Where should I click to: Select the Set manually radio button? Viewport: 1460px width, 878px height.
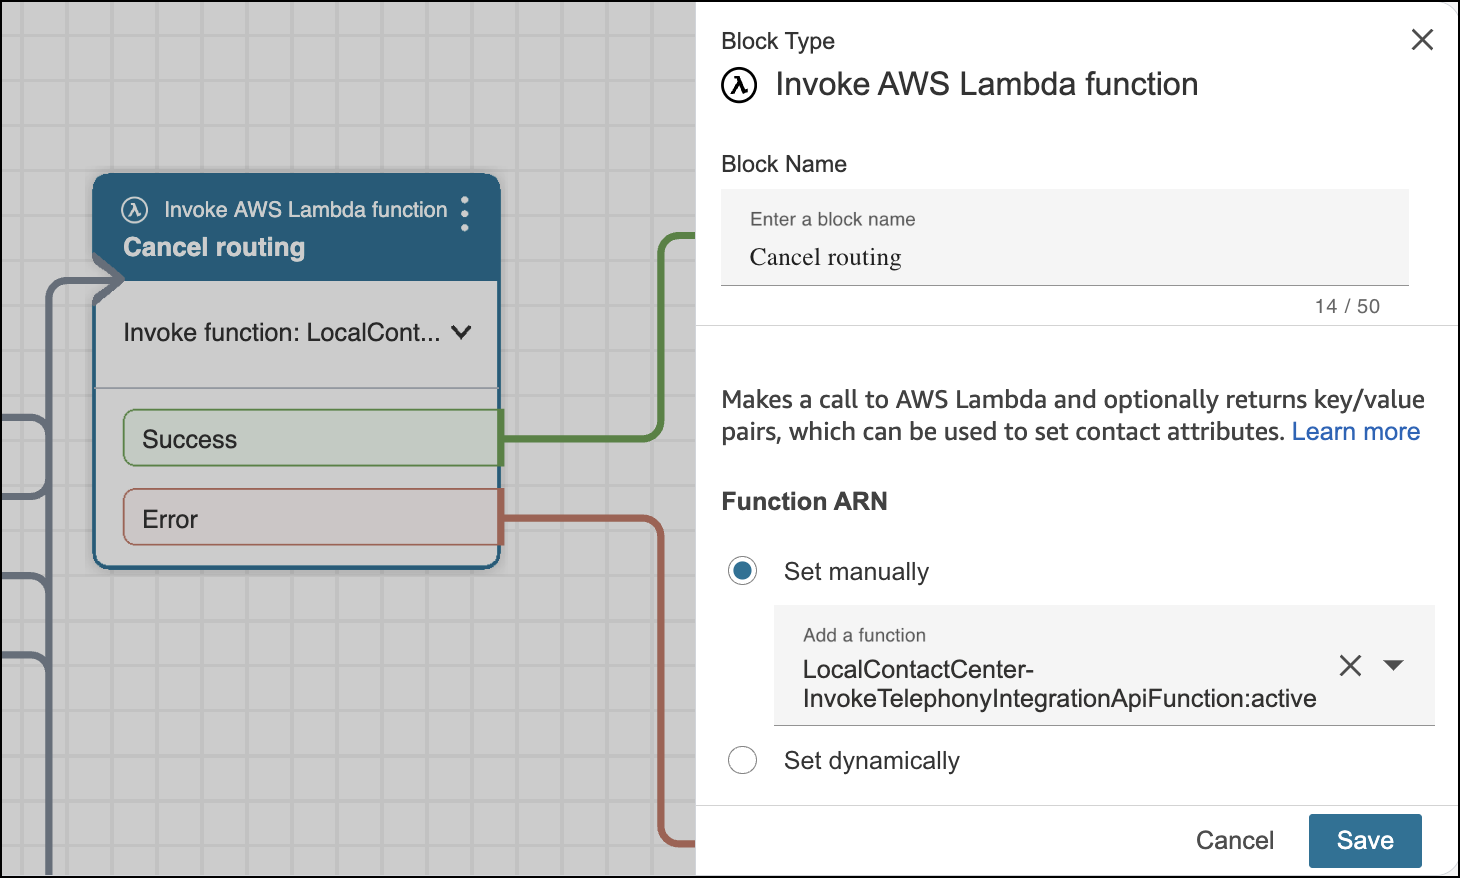(x=742, y=571)
